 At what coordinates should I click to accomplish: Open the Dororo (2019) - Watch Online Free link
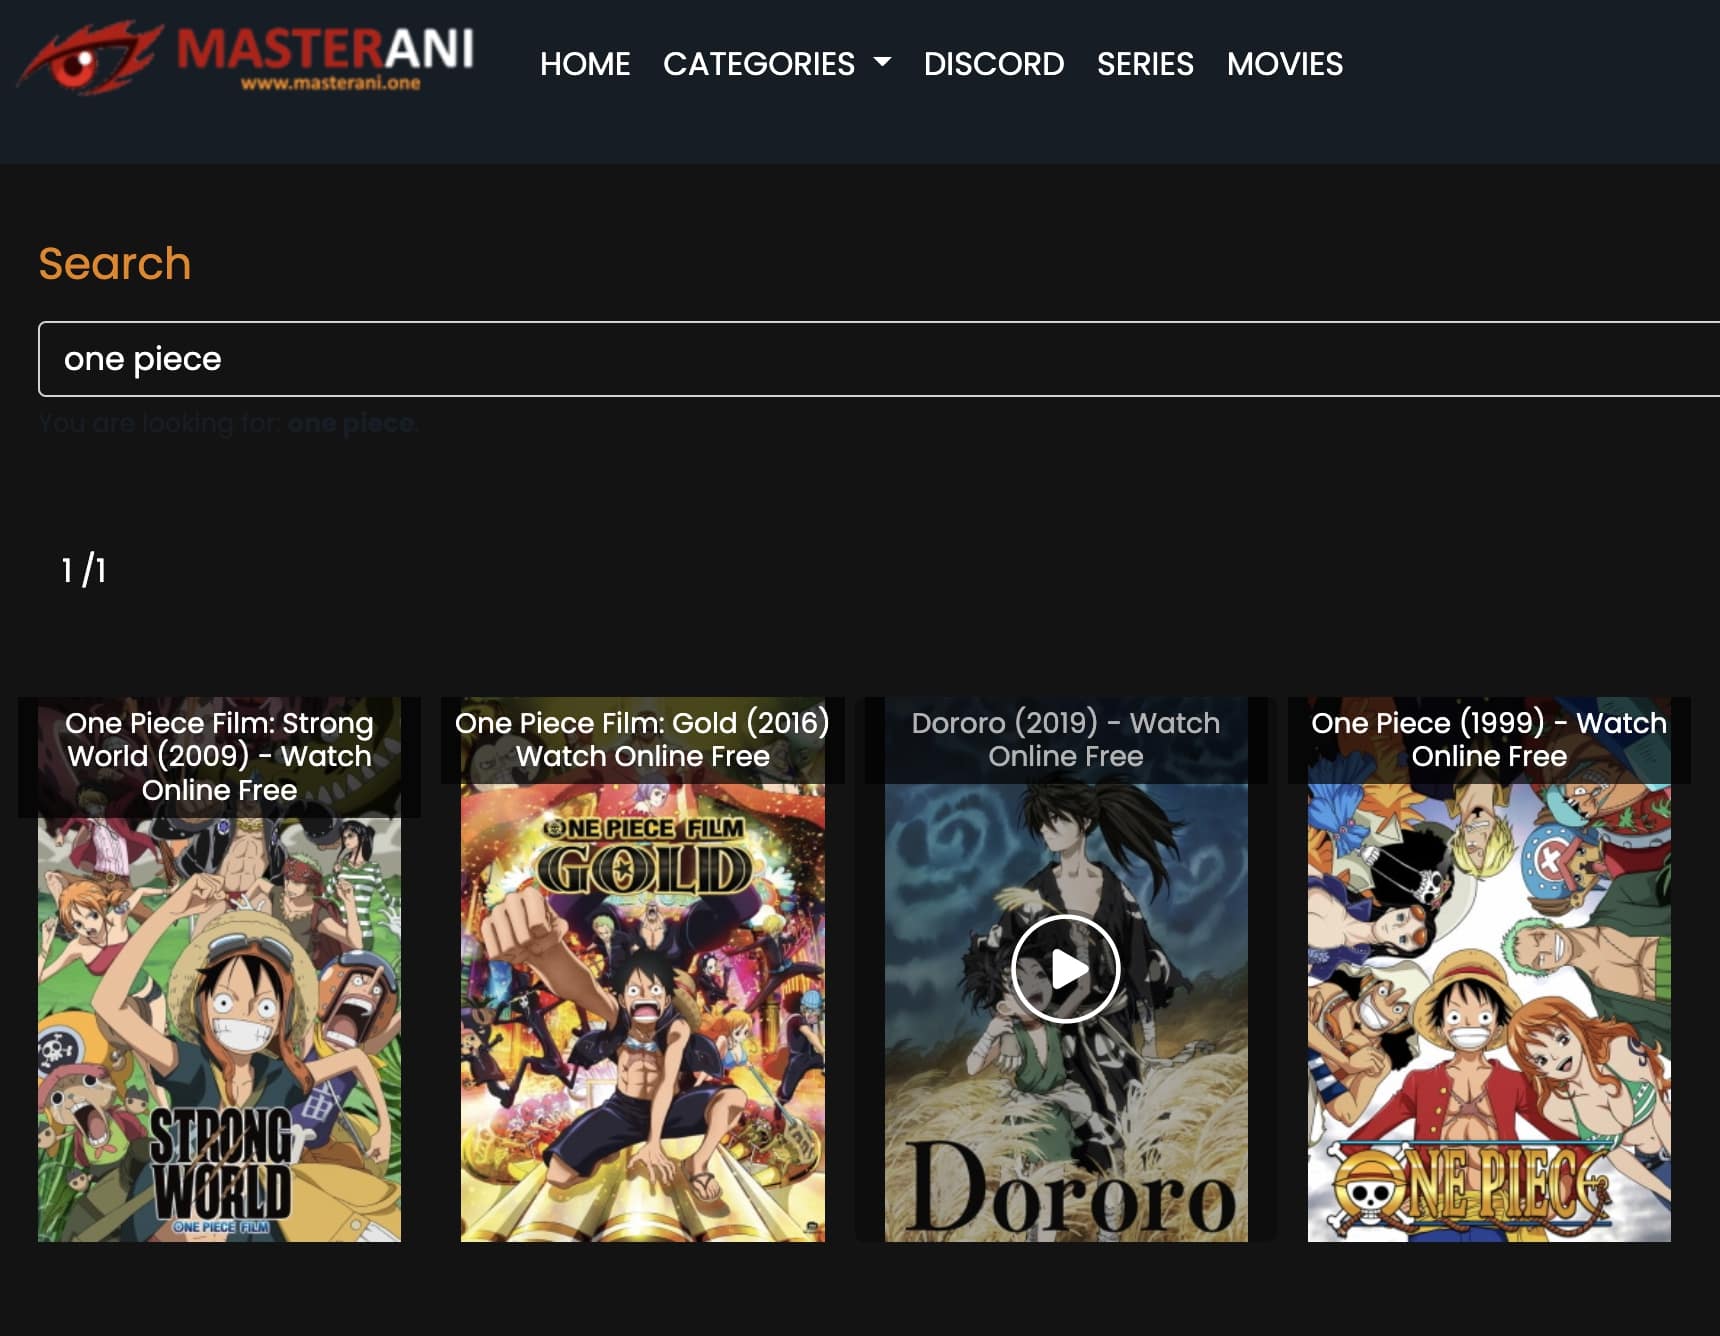1065,739
